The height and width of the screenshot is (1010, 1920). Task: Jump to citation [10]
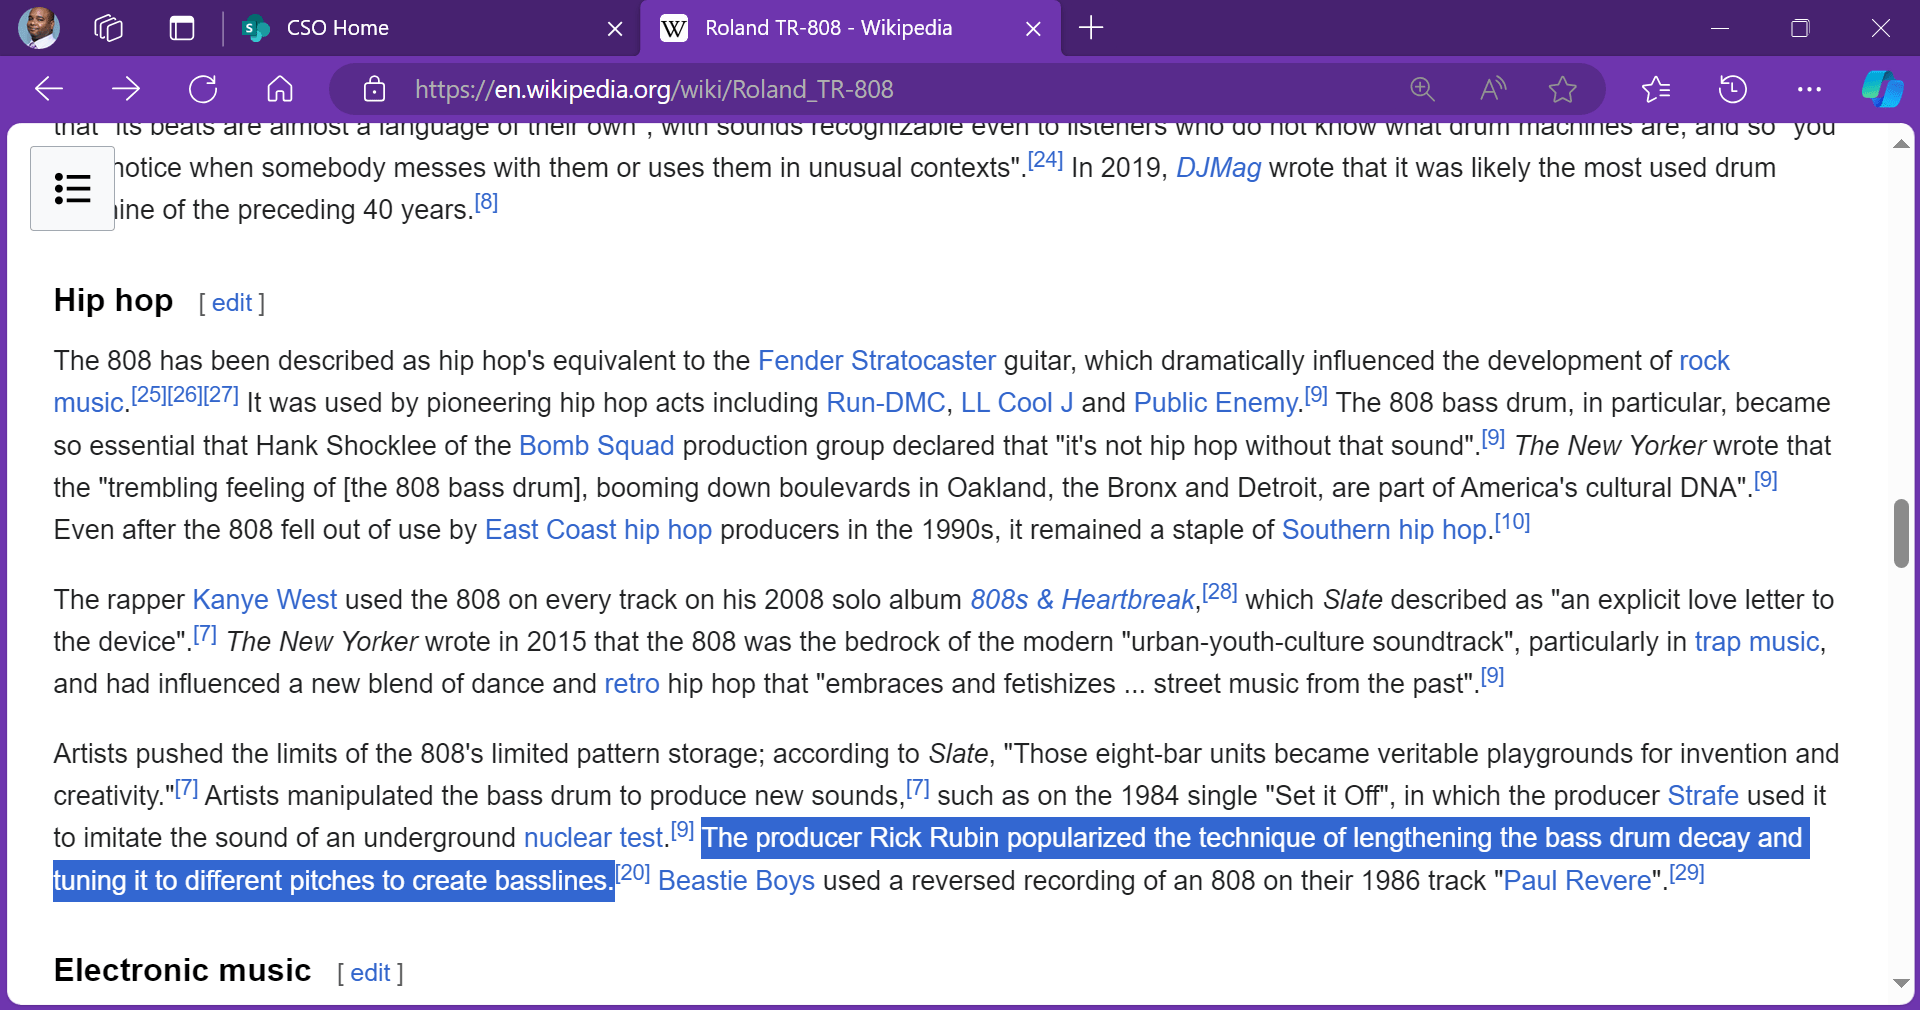pos(1512,522)
